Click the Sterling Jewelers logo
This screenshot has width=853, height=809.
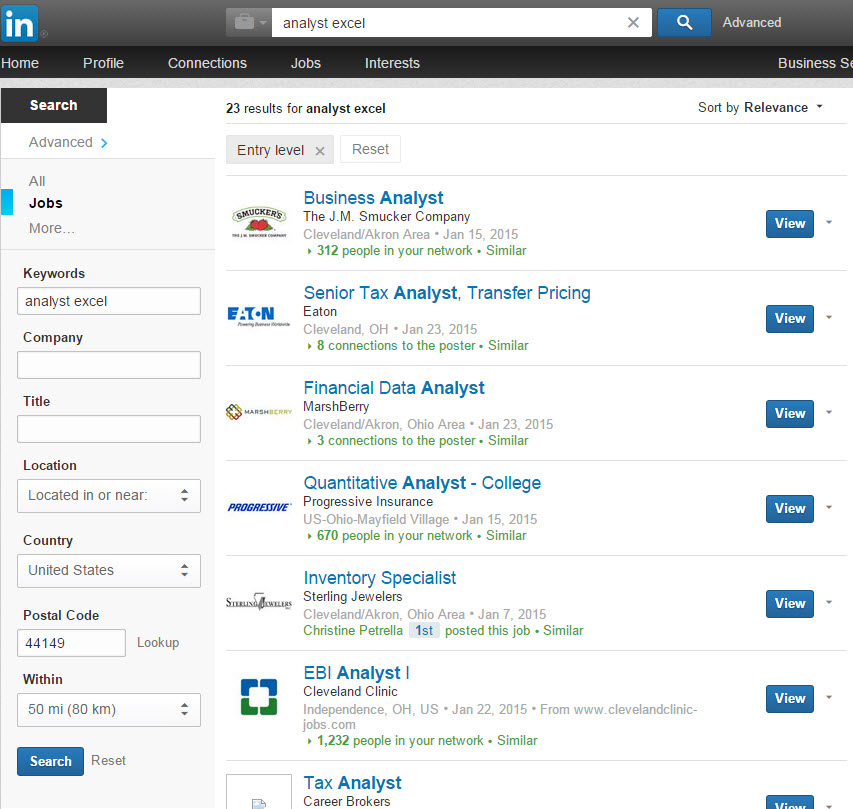[x=259, y=602]
